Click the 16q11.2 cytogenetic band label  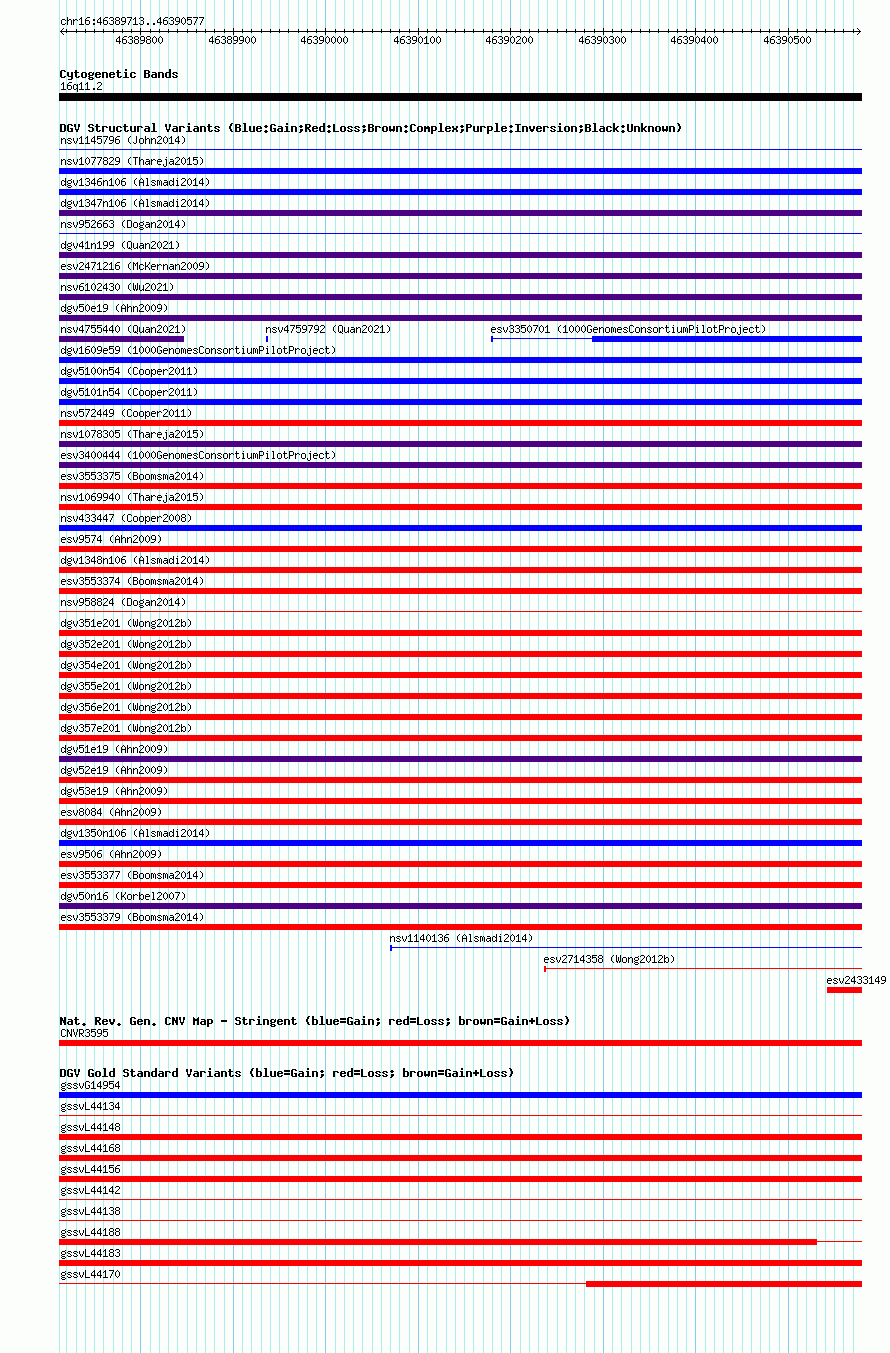(x=81, y=86)
